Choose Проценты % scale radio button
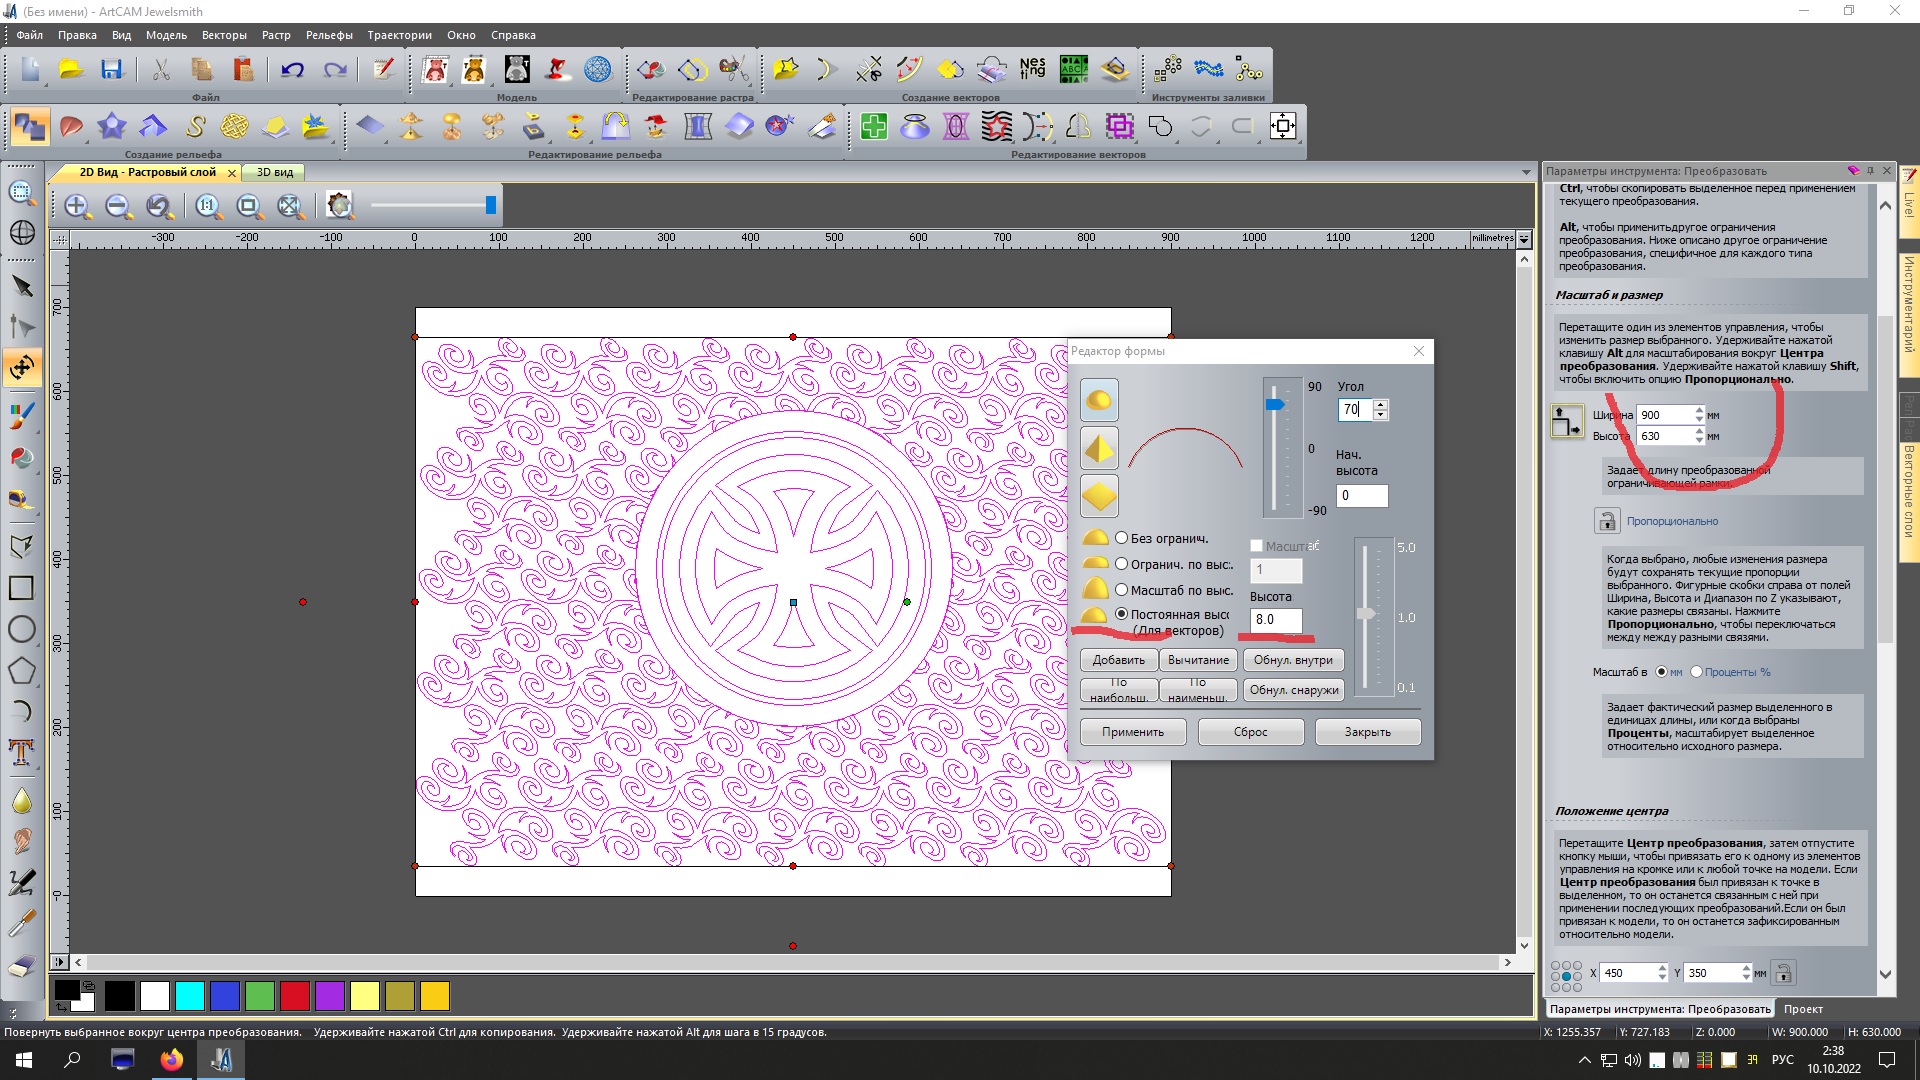The width and height of the screenshot is (1920, 1080). (1696, 672)
